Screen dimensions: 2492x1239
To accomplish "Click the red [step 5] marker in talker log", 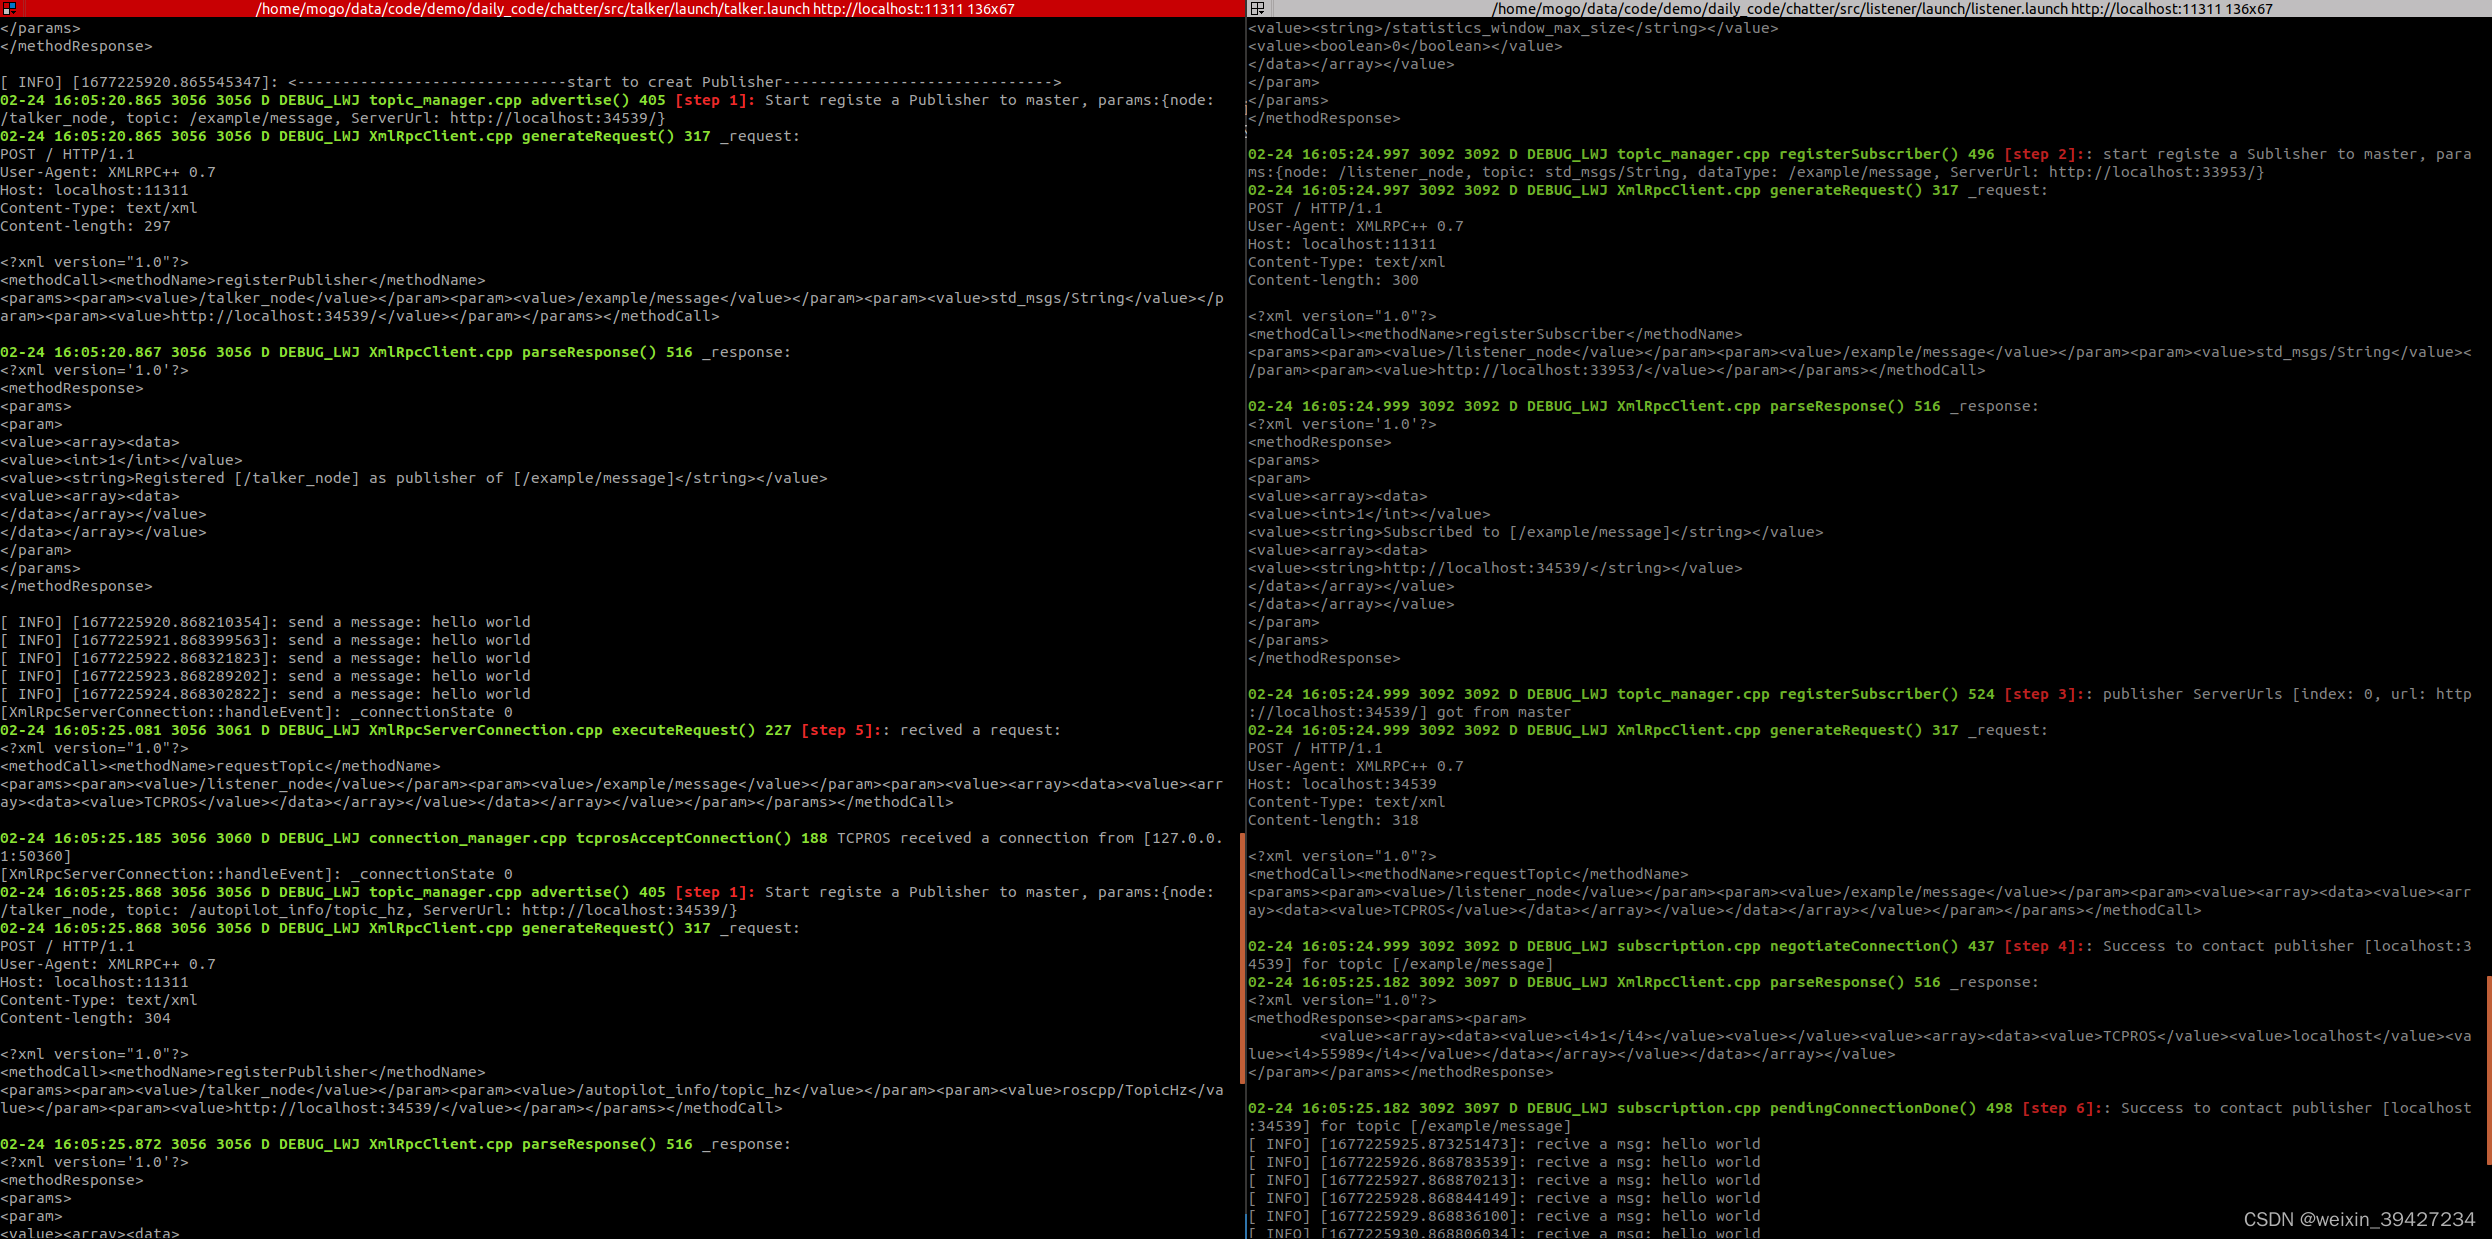I will [837, 730].
